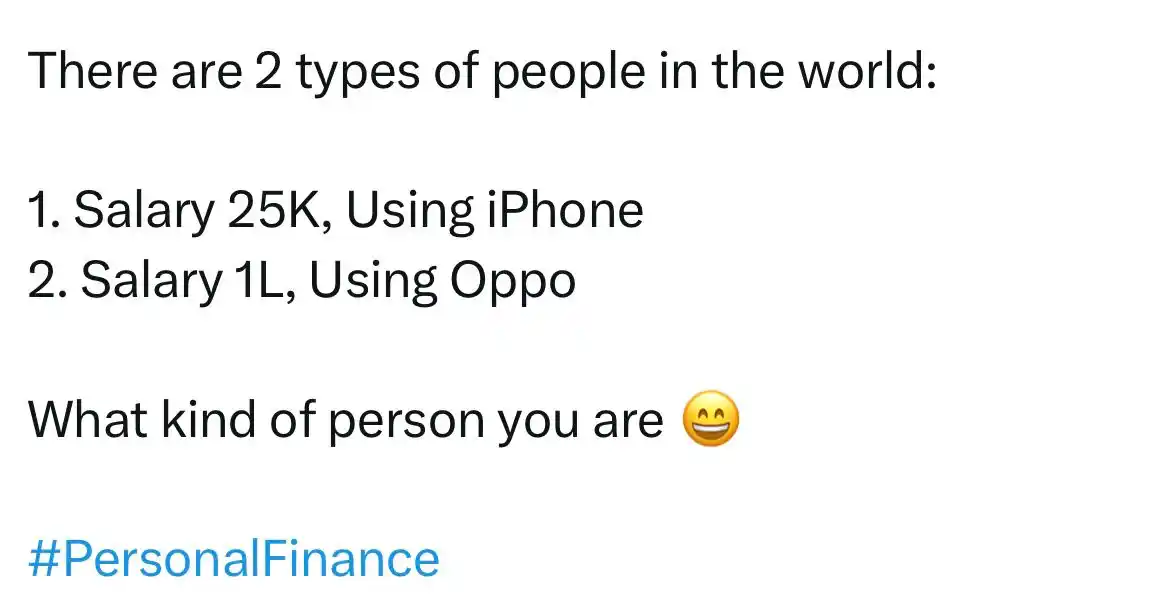This screenshot has width=1170, height=615.
Task: Click the list number "2."
Action: click(48, 282)
